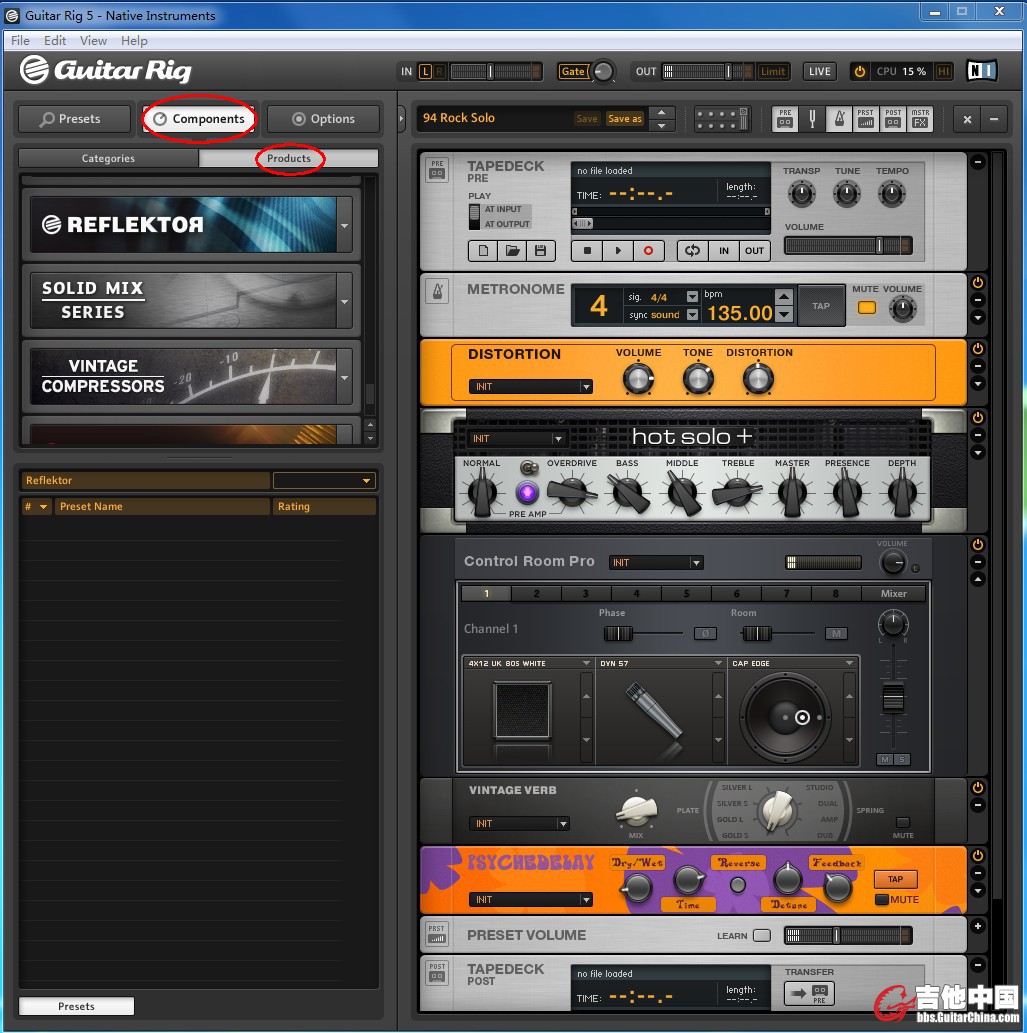Open the Edit menu
Screen dimensions: 1027x1033
pos(55,41)
